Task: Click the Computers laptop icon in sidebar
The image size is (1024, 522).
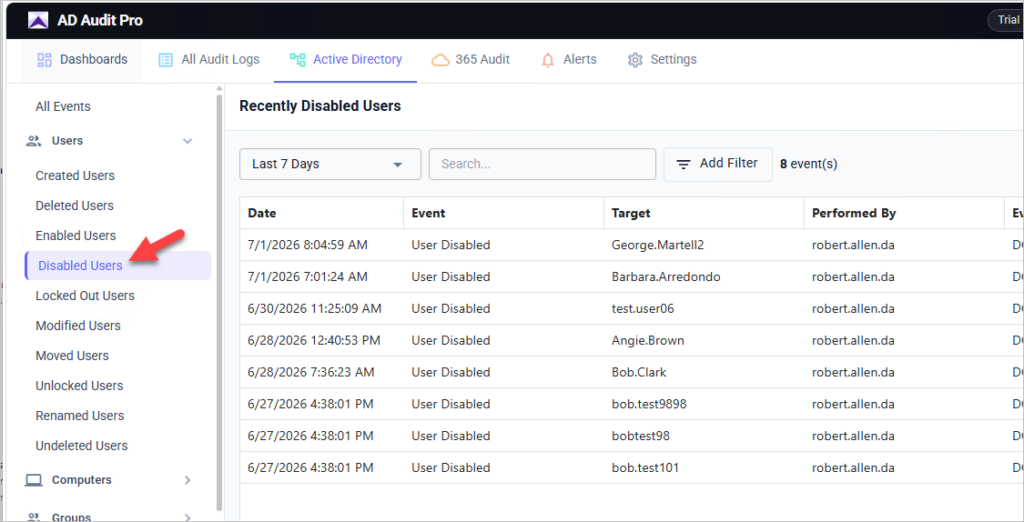Action: pyautogui.click(x=33, y=480)
